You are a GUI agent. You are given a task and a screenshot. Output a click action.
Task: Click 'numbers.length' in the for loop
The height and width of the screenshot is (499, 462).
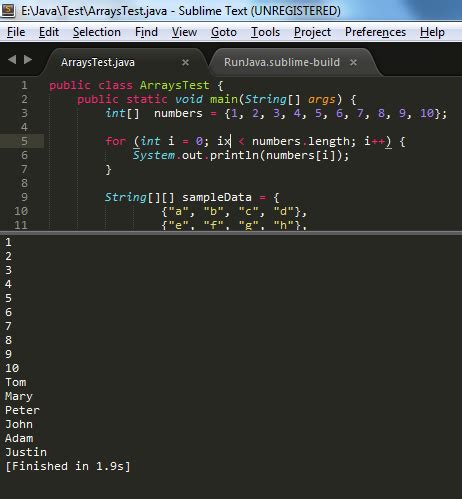click(x=301, y=141)
